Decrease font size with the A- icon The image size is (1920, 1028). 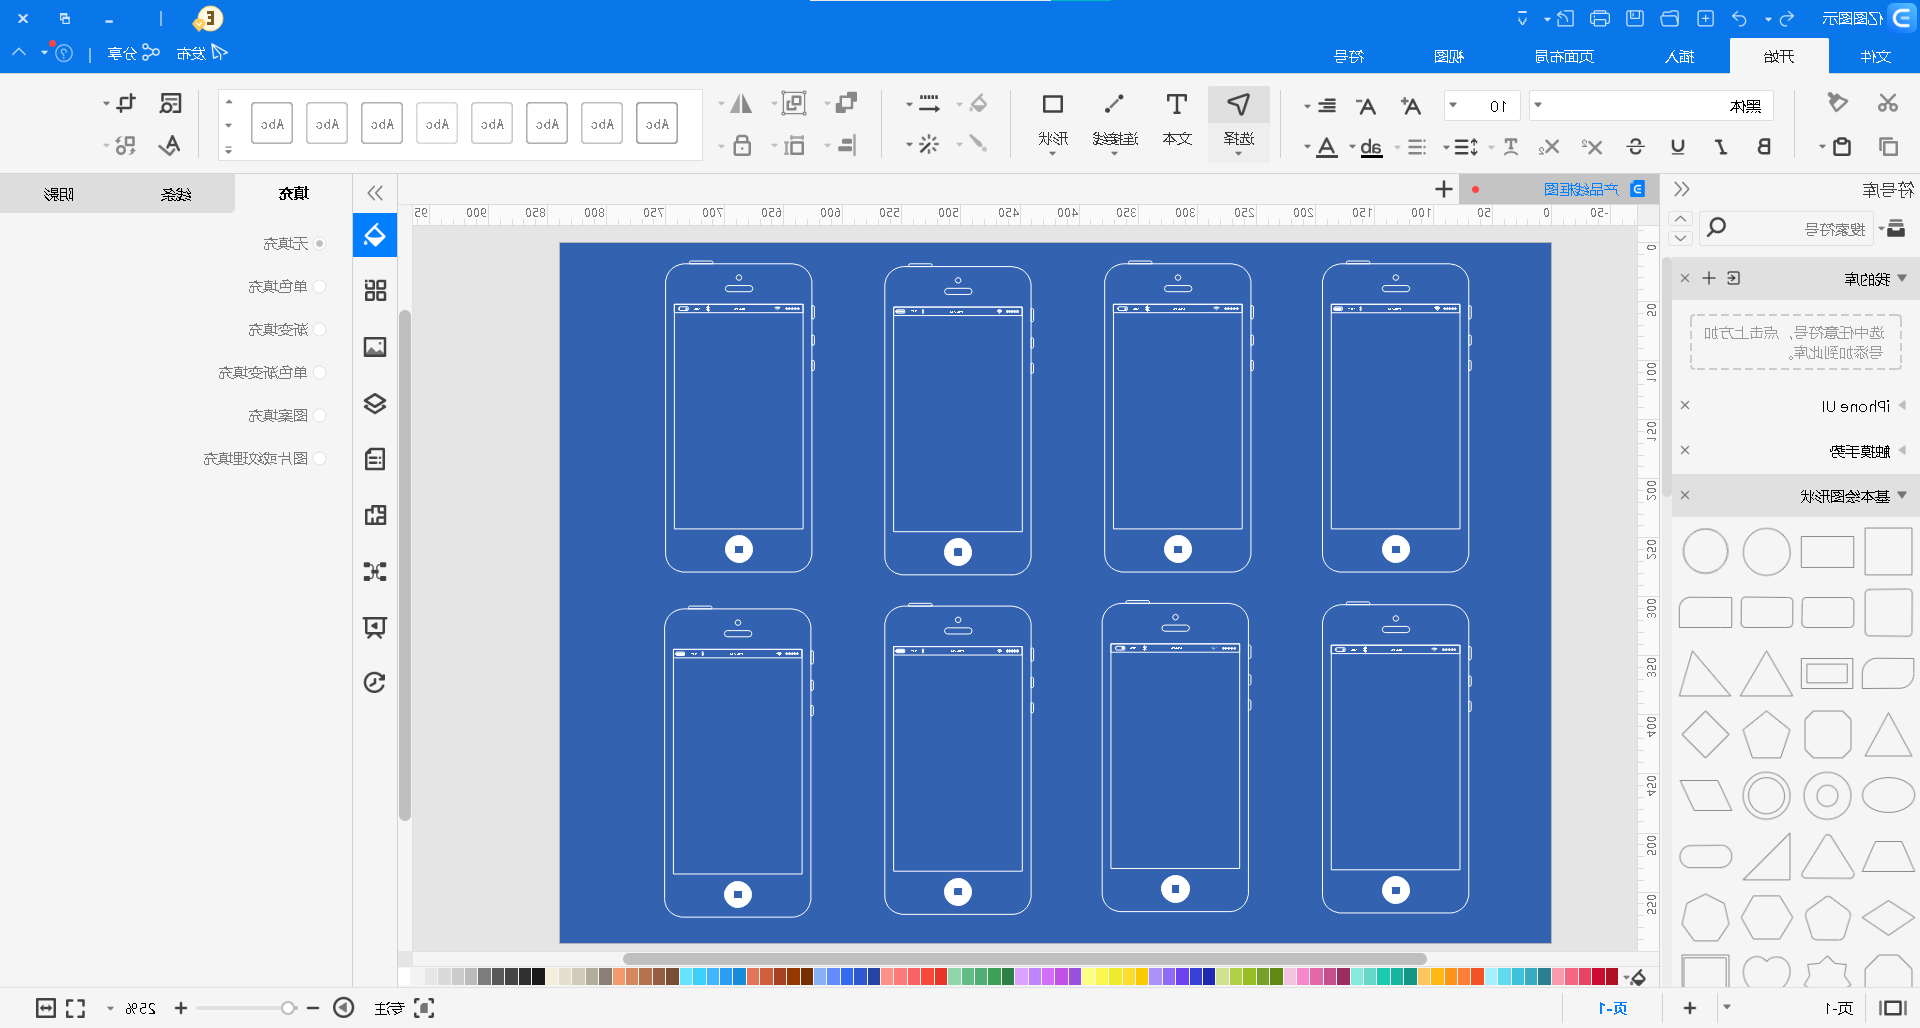(x=1366, y=105)
